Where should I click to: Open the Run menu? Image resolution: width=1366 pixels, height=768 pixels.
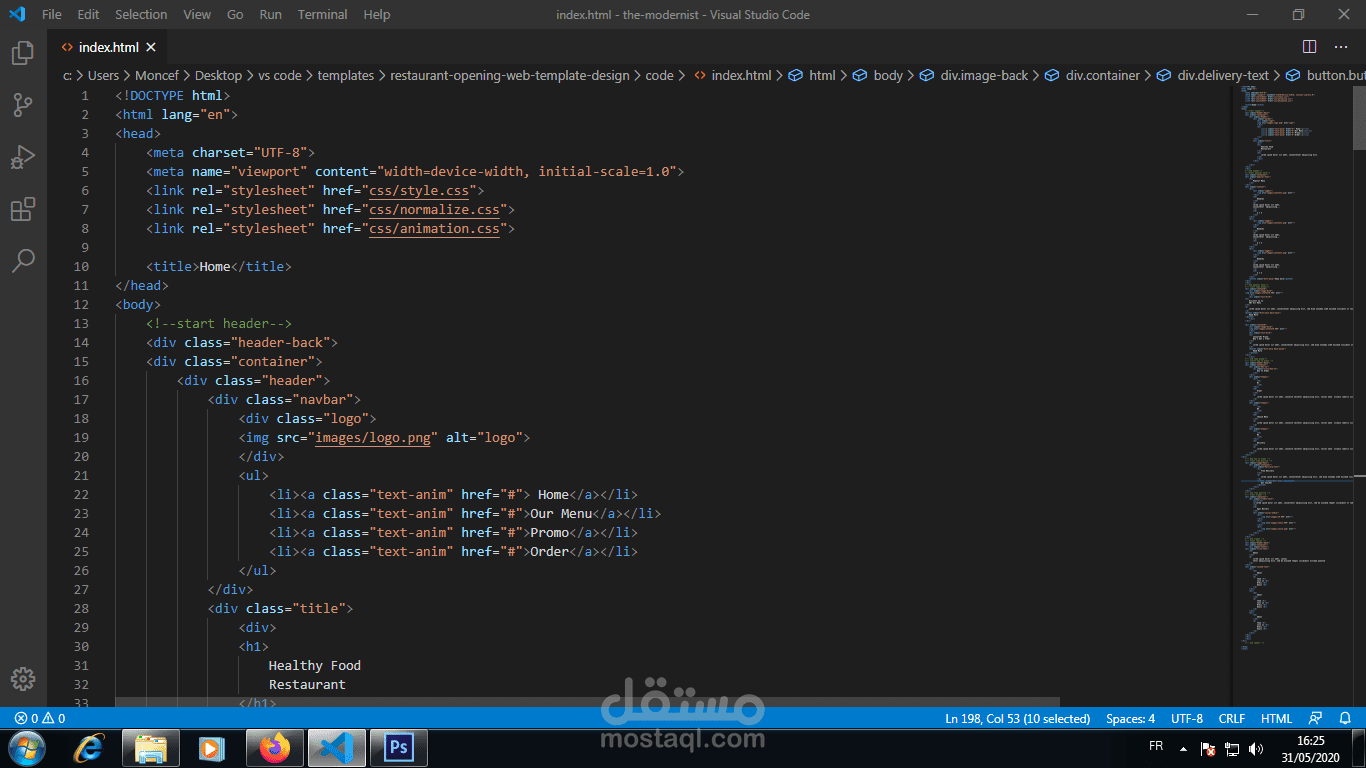tap(270, 14)
